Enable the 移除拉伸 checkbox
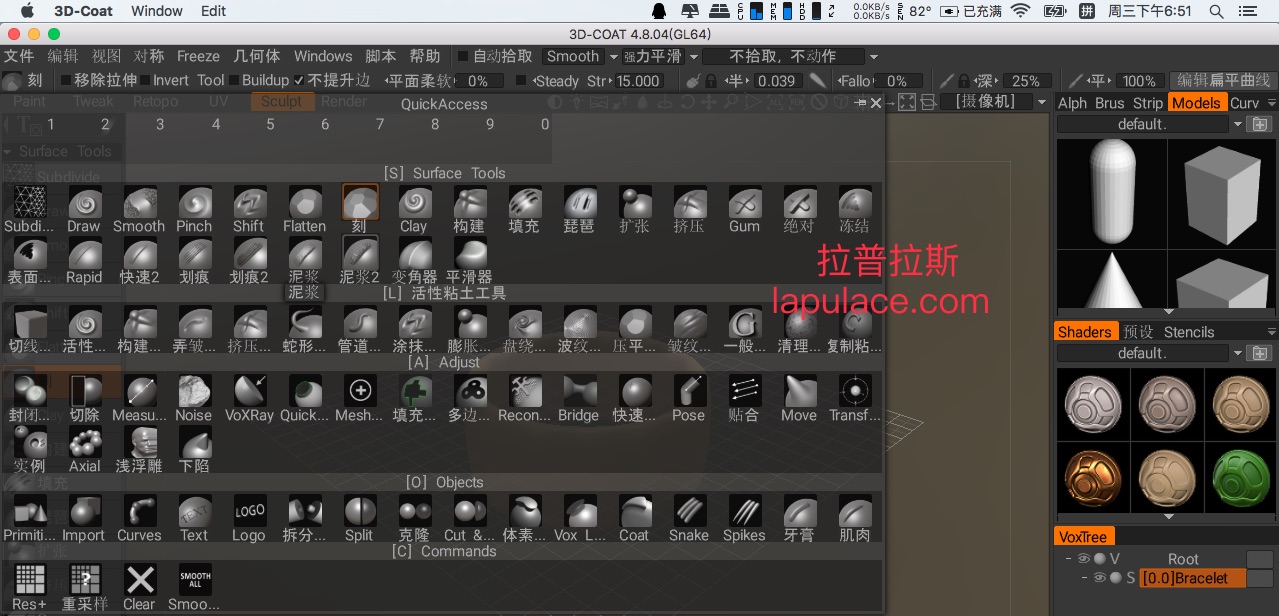 coord(66,81)
